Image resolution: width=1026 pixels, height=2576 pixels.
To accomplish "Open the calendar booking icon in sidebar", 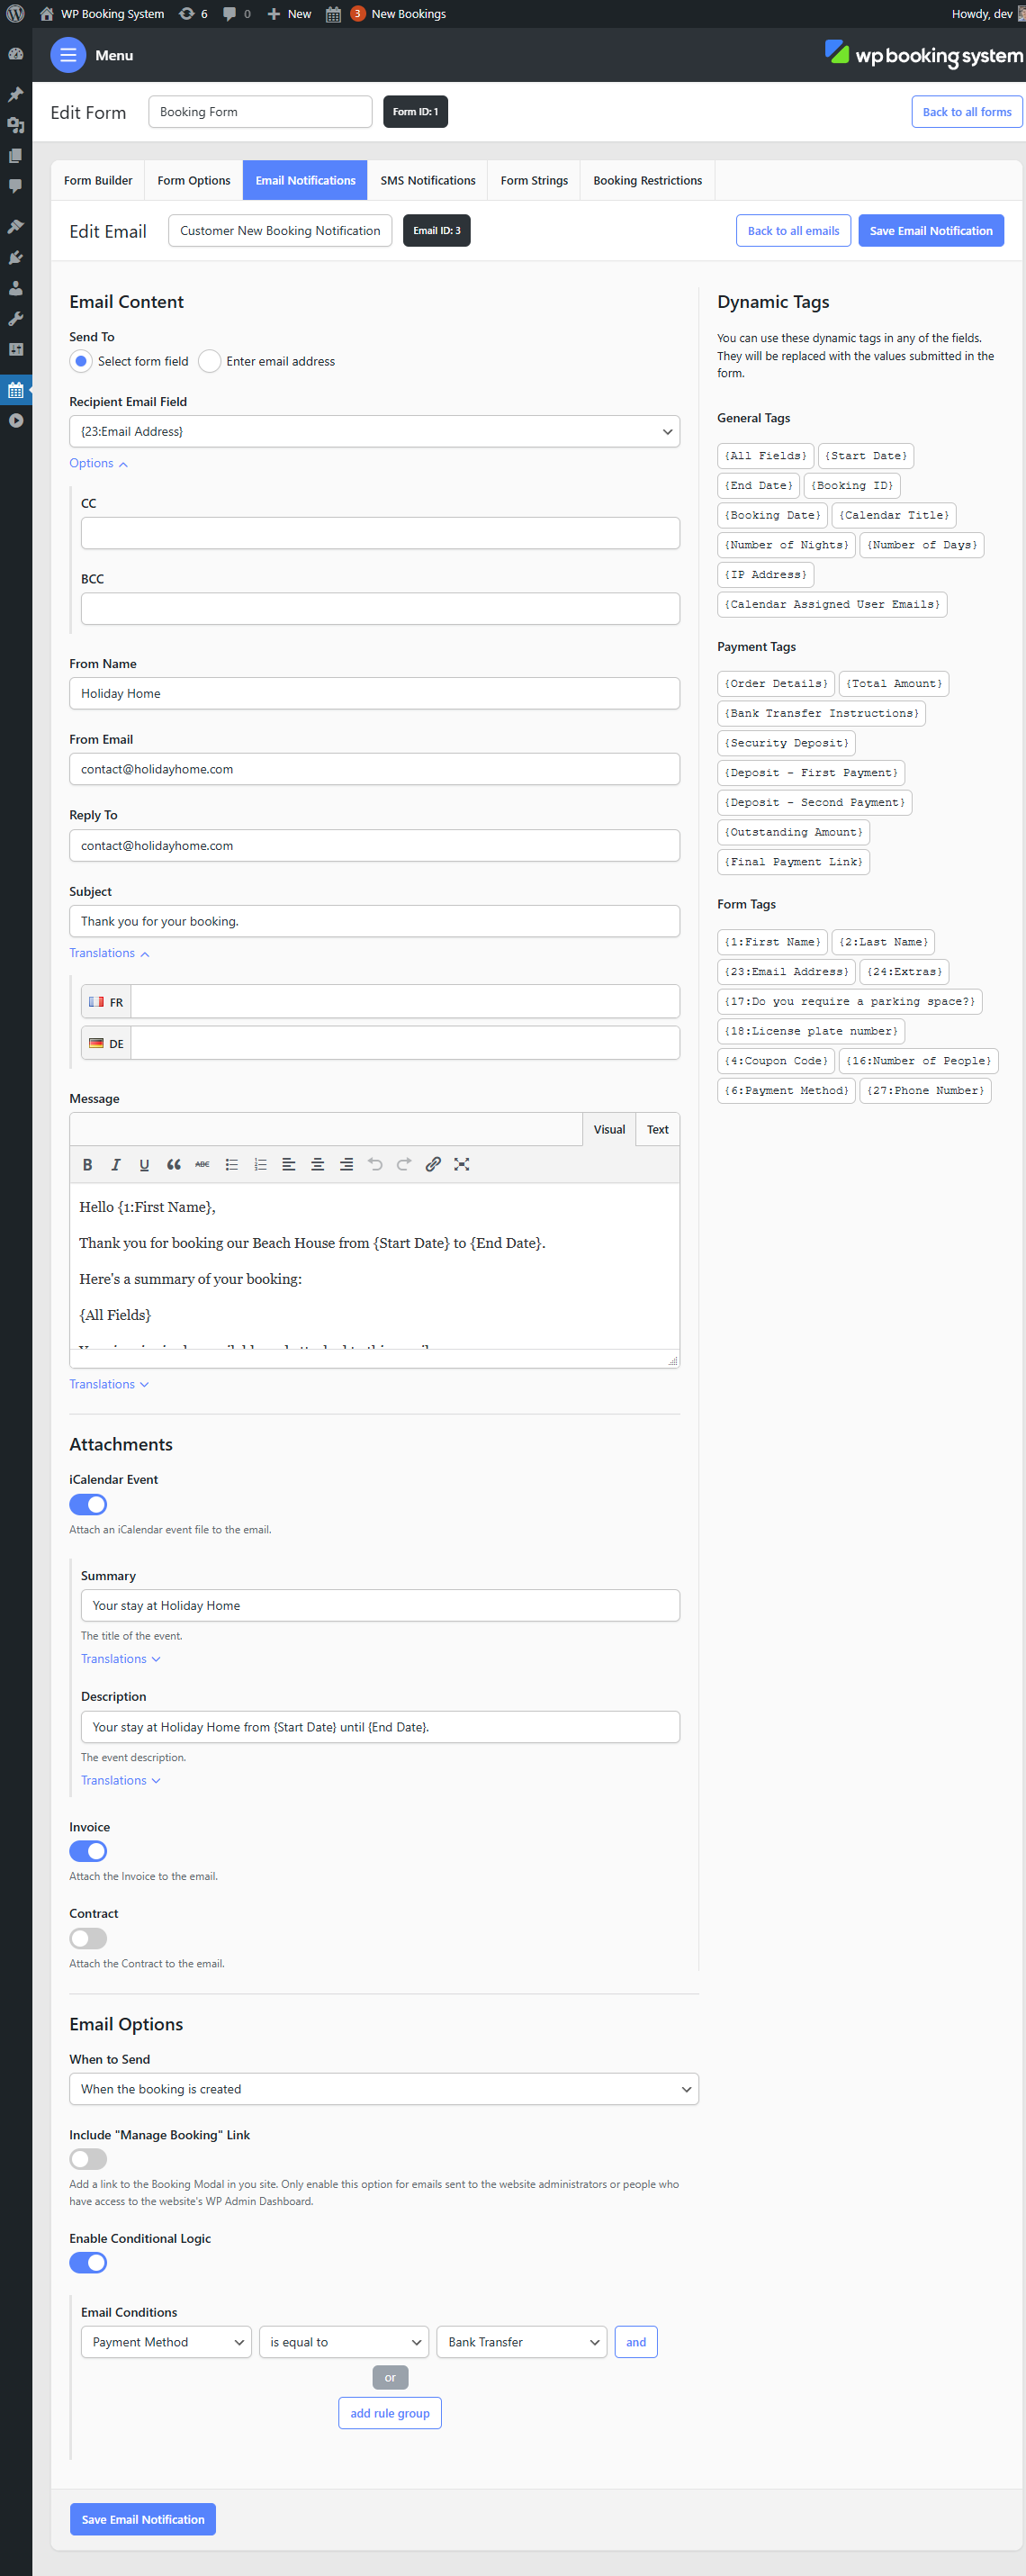I will click(x=16, y=390).
